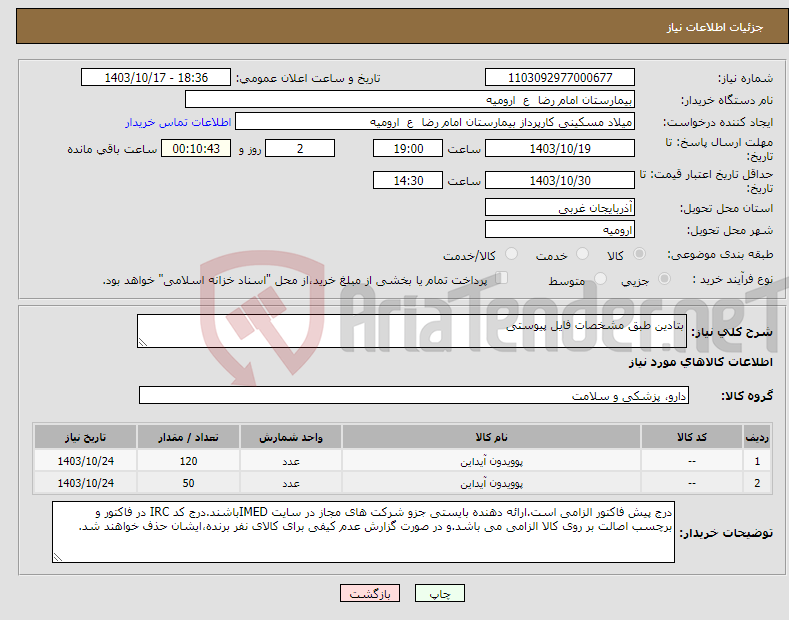Click the تعداد / مقدار column header

[x=188, y=437]
